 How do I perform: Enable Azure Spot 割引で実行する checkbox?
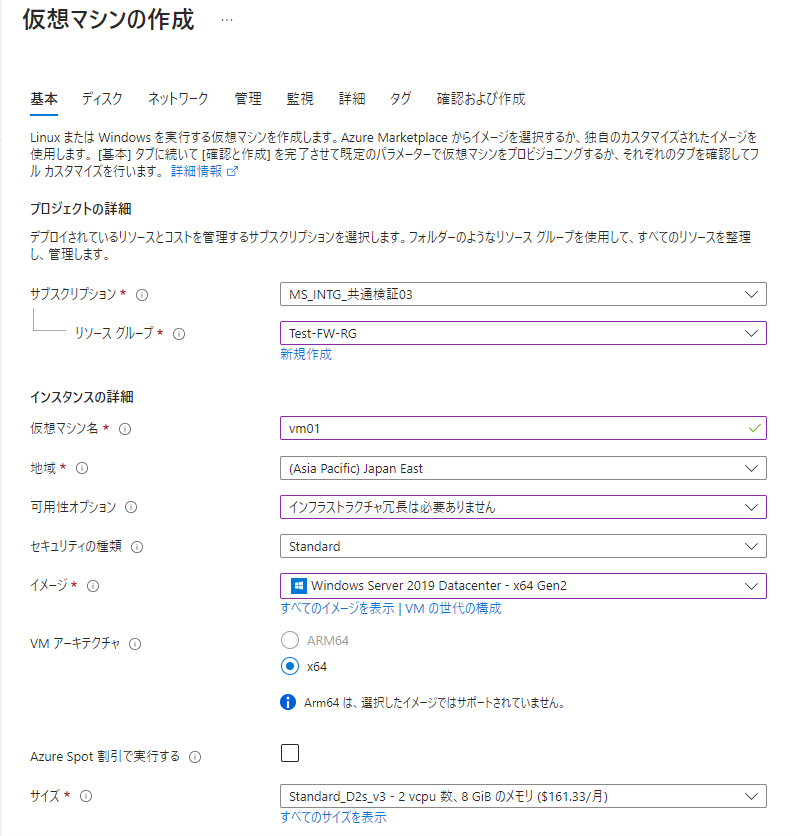click(x=290, y=754)
